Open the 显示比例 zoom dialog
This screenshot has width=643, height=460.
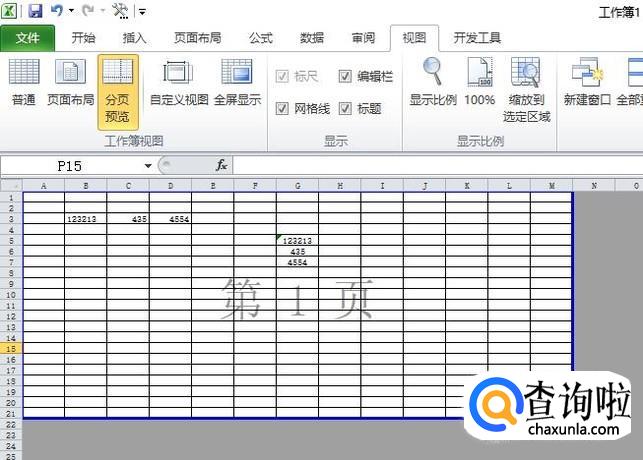pos(433,82)
